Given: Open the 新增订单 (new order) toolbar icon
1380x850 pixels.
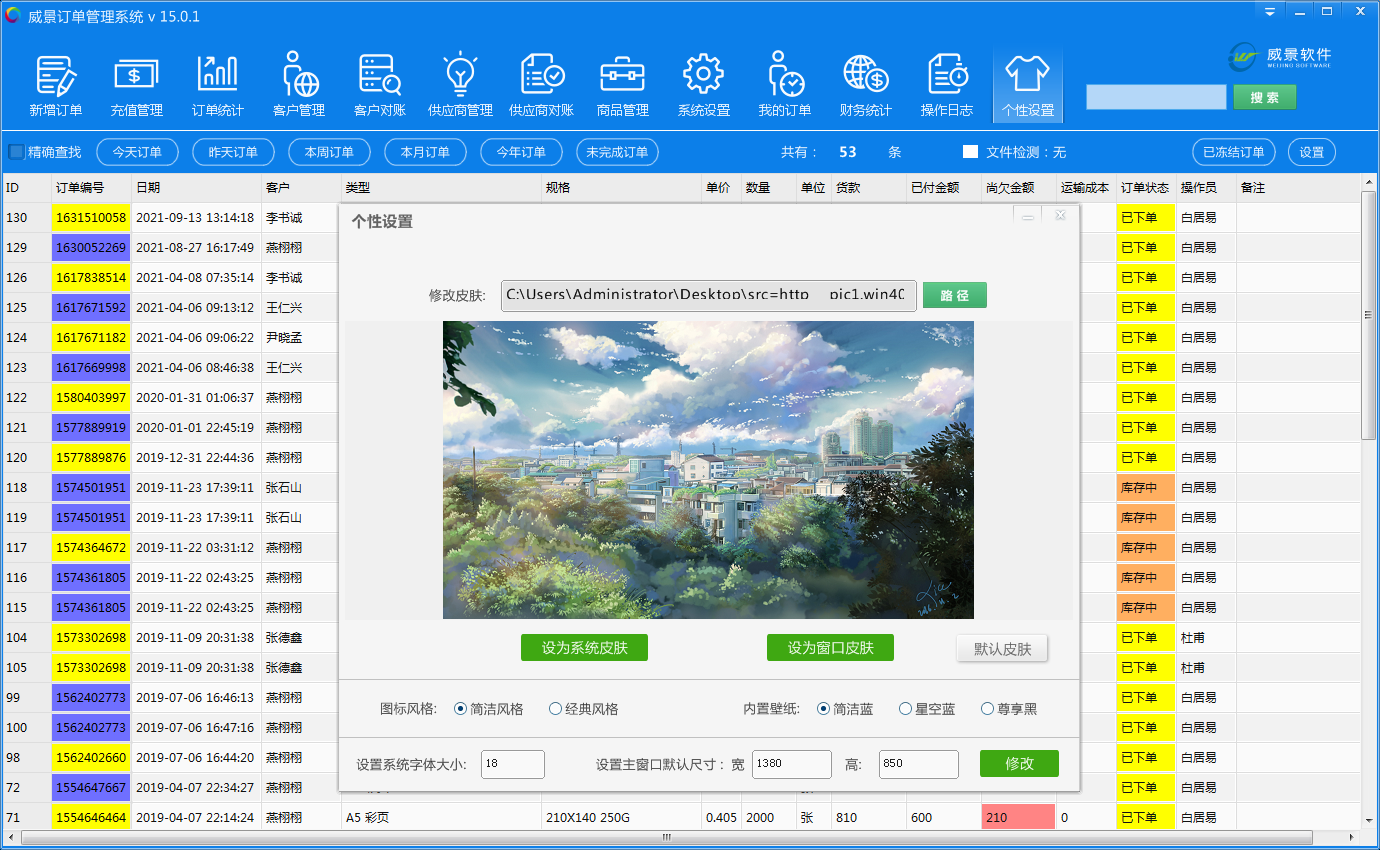Looking at the screenshot, I should tap(56, 86).
